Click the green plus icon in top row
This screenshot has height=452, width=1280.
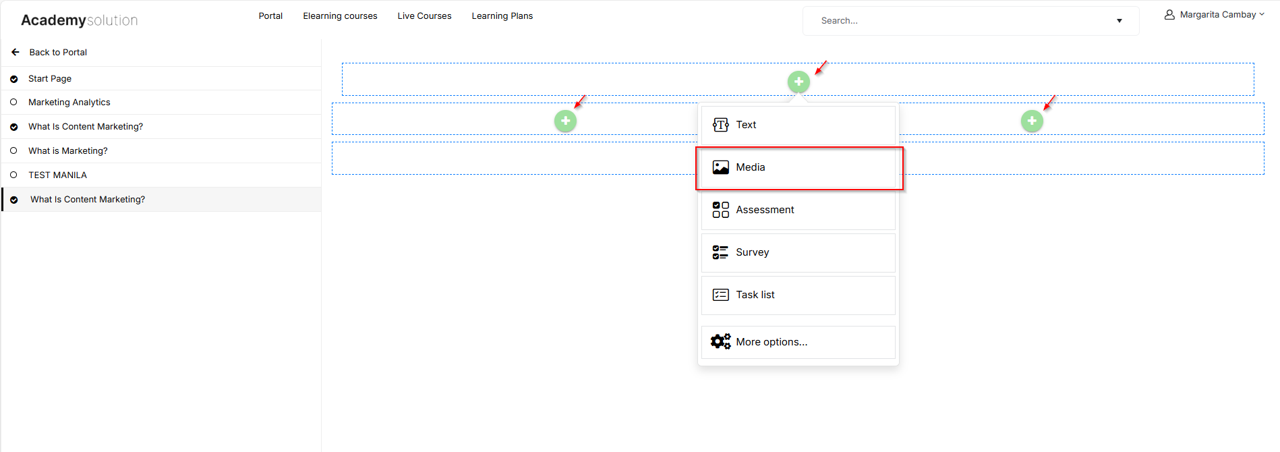(798, 81)
